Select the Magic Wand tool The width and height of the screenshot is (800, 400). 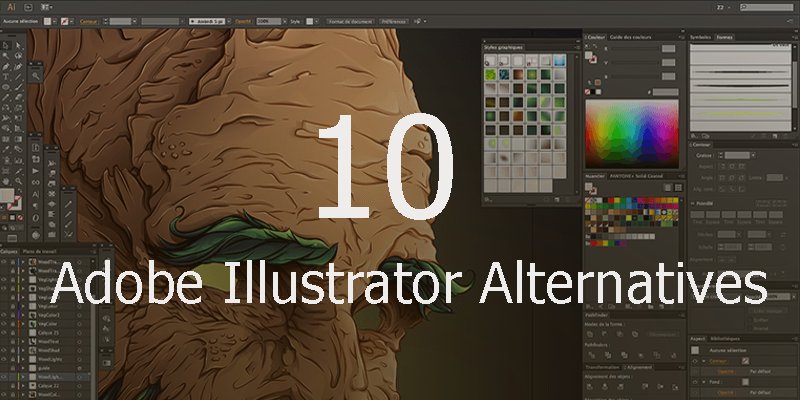pos(6,56)
